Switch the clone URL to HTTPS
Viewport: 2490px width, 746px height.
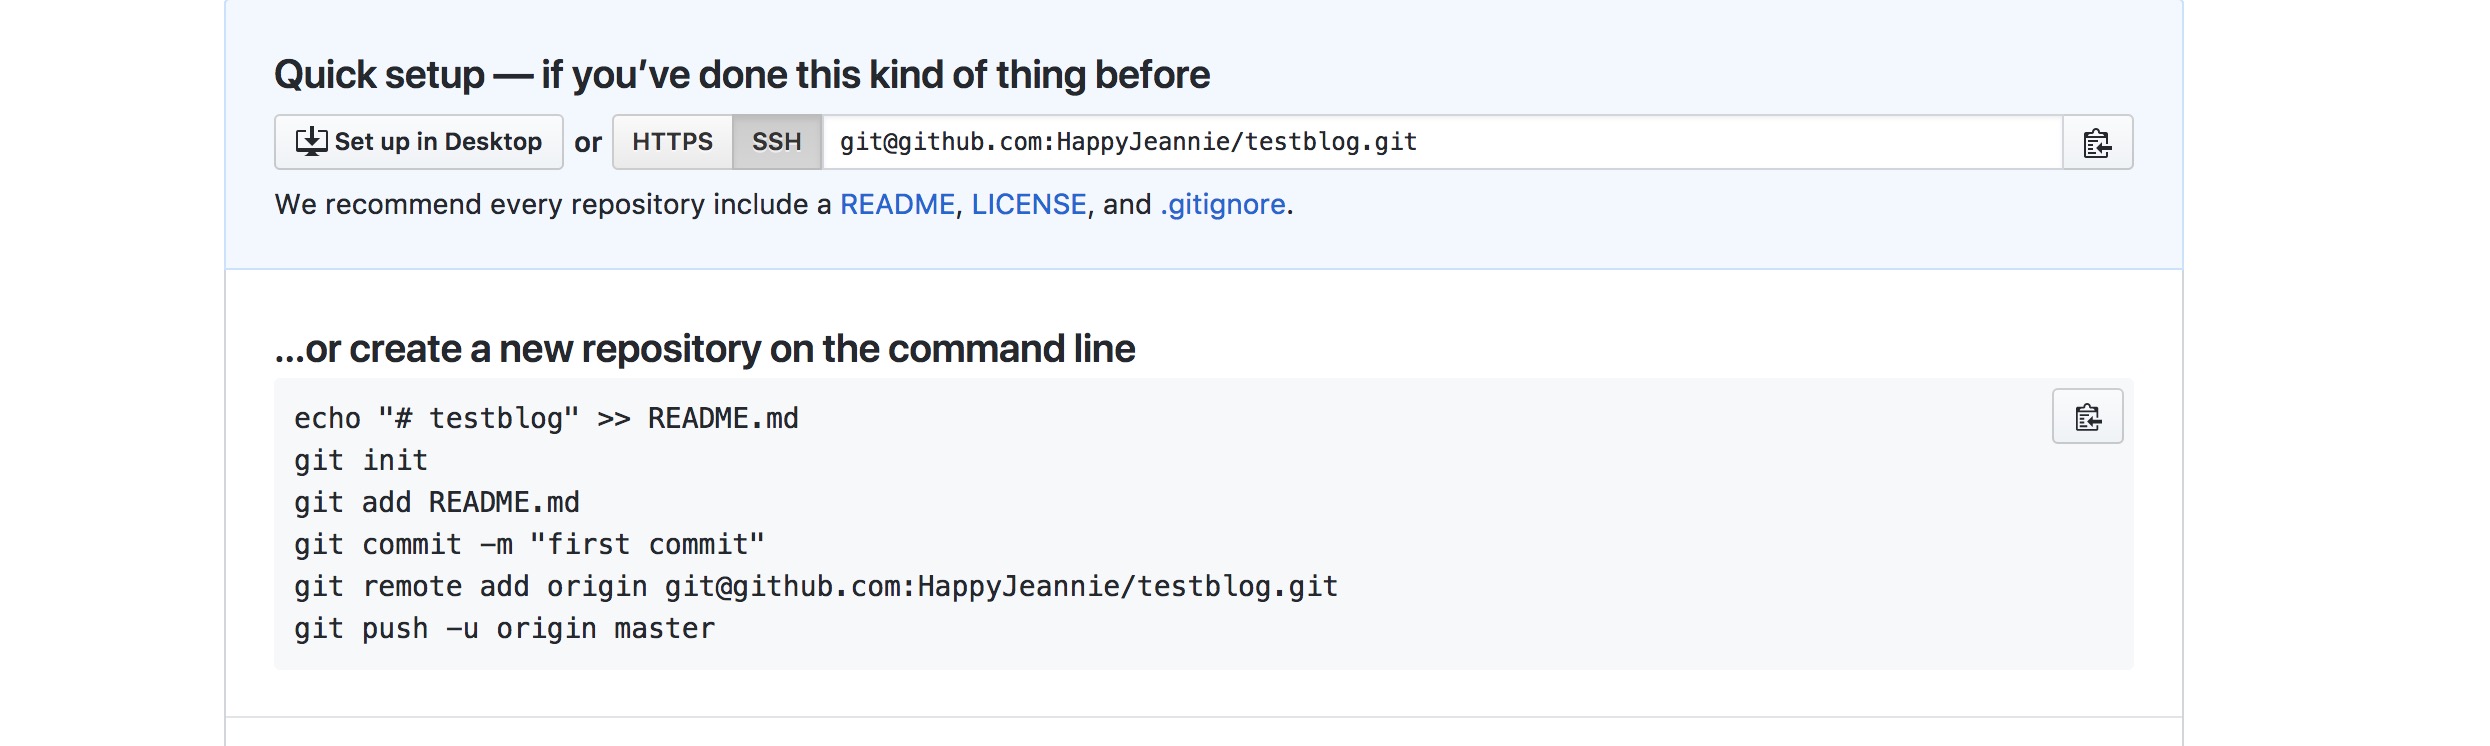(673, 142)
